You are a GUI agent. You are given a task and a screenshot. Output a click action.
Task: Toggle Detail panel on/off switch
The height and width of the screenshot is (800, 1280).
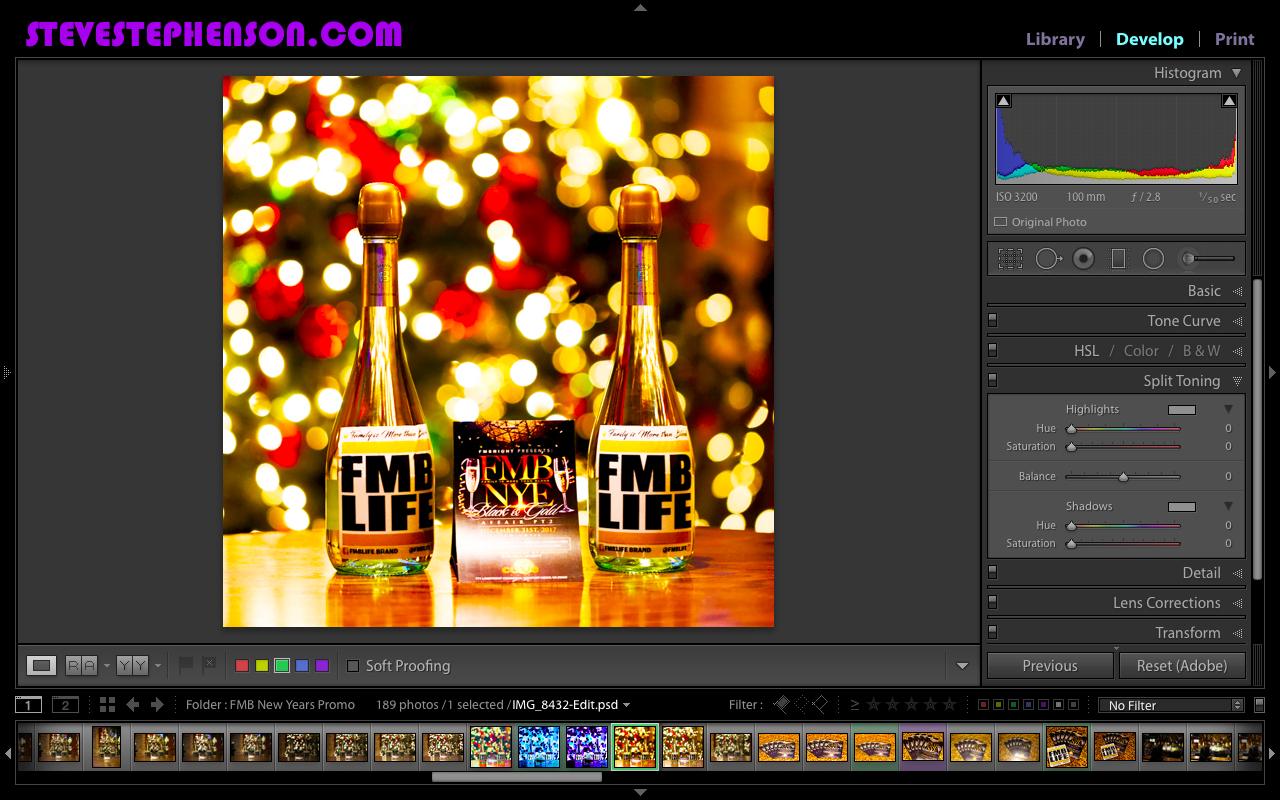[992, 572]
